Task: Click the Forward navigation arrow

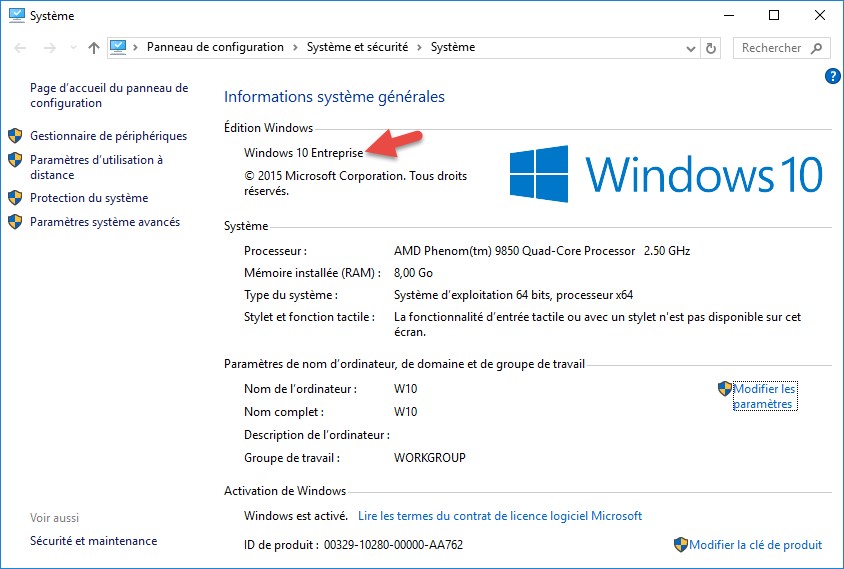Action: tap(47, 48)
